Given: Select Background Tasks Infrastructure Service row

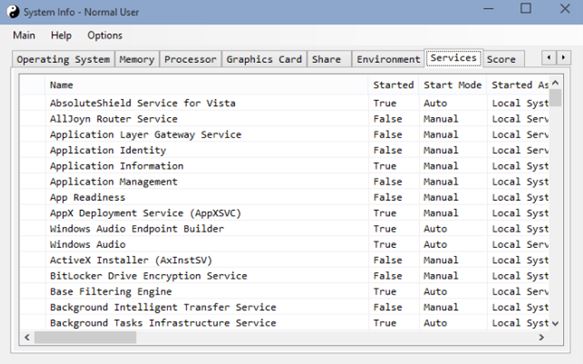Looking at the screenshot, I should click(x=285, y=323).
